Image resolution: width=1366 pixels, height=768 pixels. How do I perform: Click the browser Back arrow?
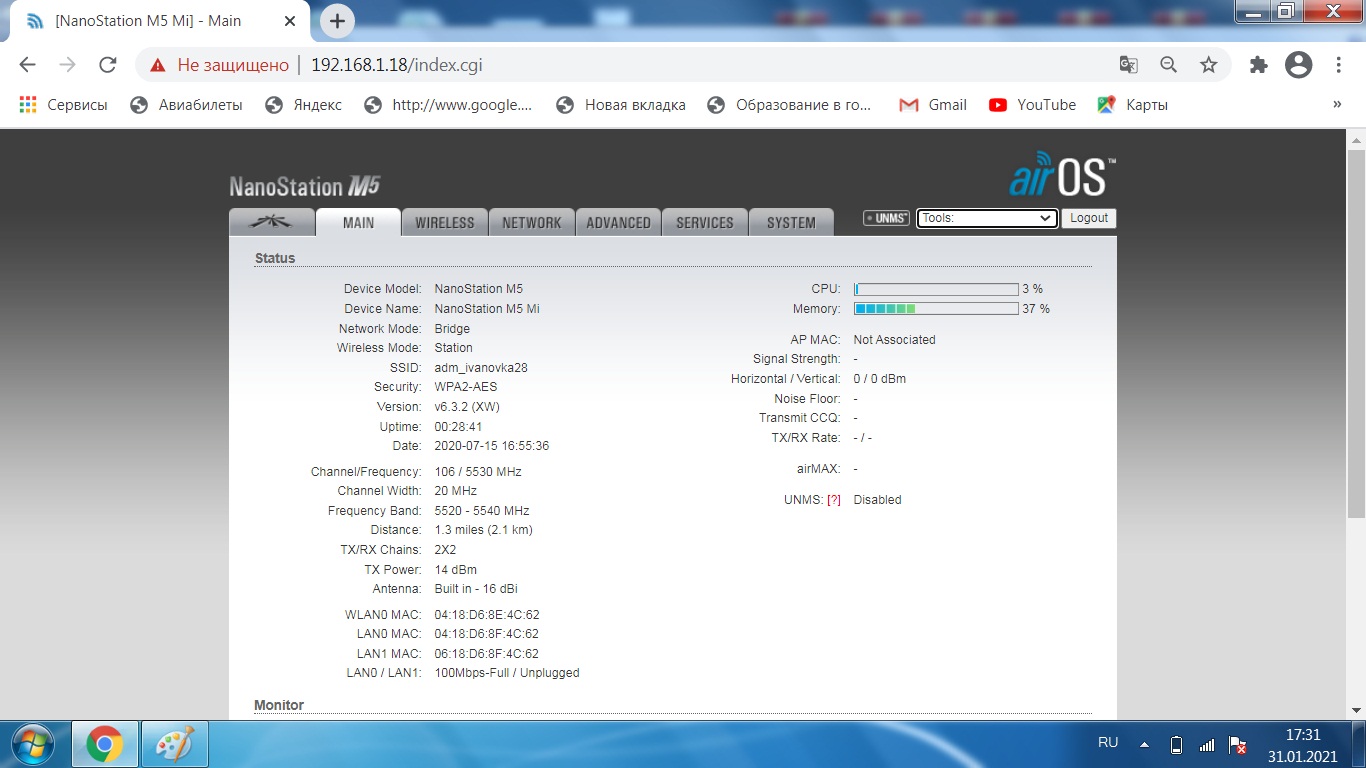pos(27,65)
